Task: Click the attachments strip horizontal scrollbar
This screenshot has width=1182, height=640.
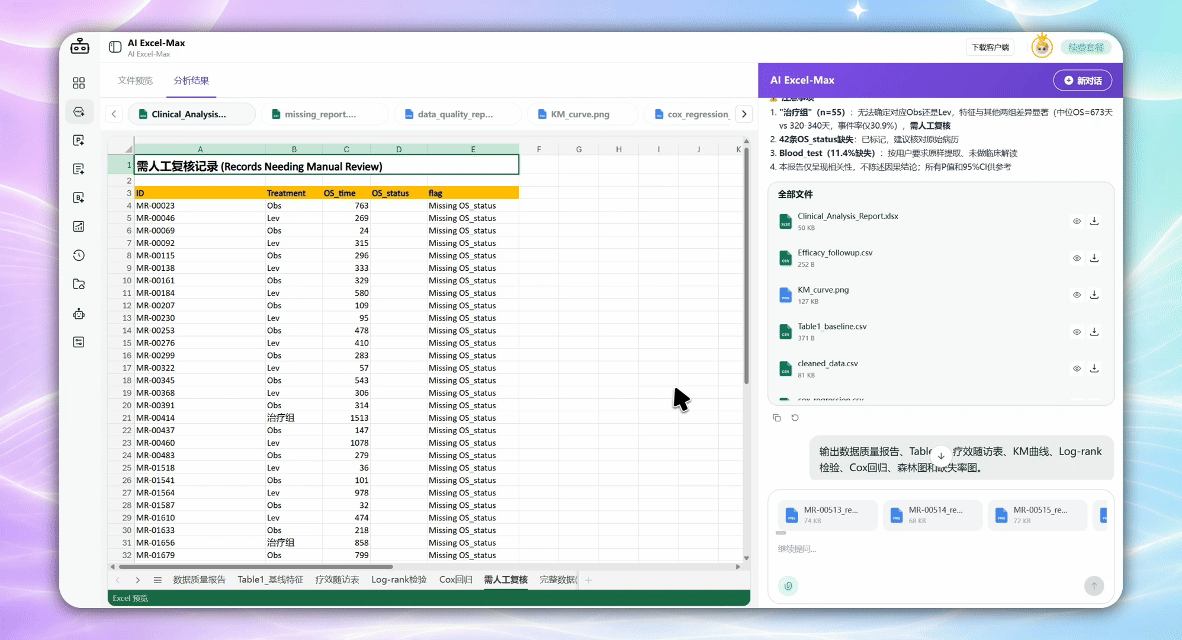Action: pyautogui.click(x=781, y=533)
